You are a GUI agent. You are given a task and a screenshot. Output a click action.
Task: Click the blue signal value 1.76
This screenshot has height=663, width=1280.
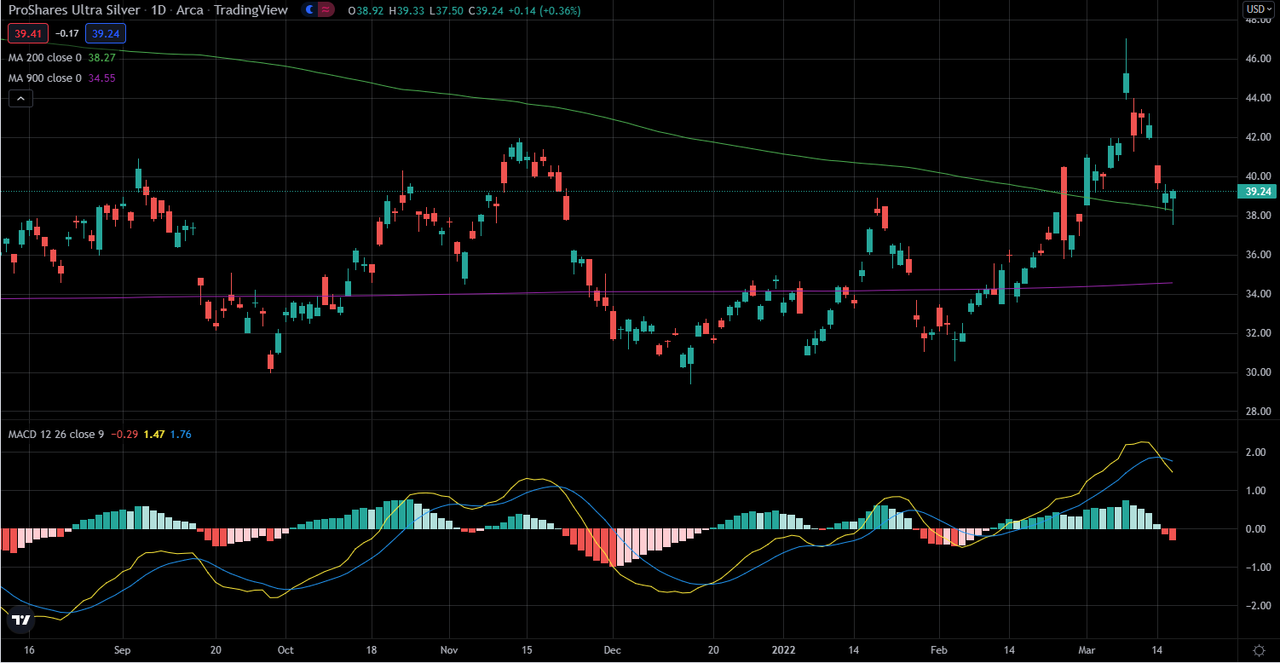180,434
